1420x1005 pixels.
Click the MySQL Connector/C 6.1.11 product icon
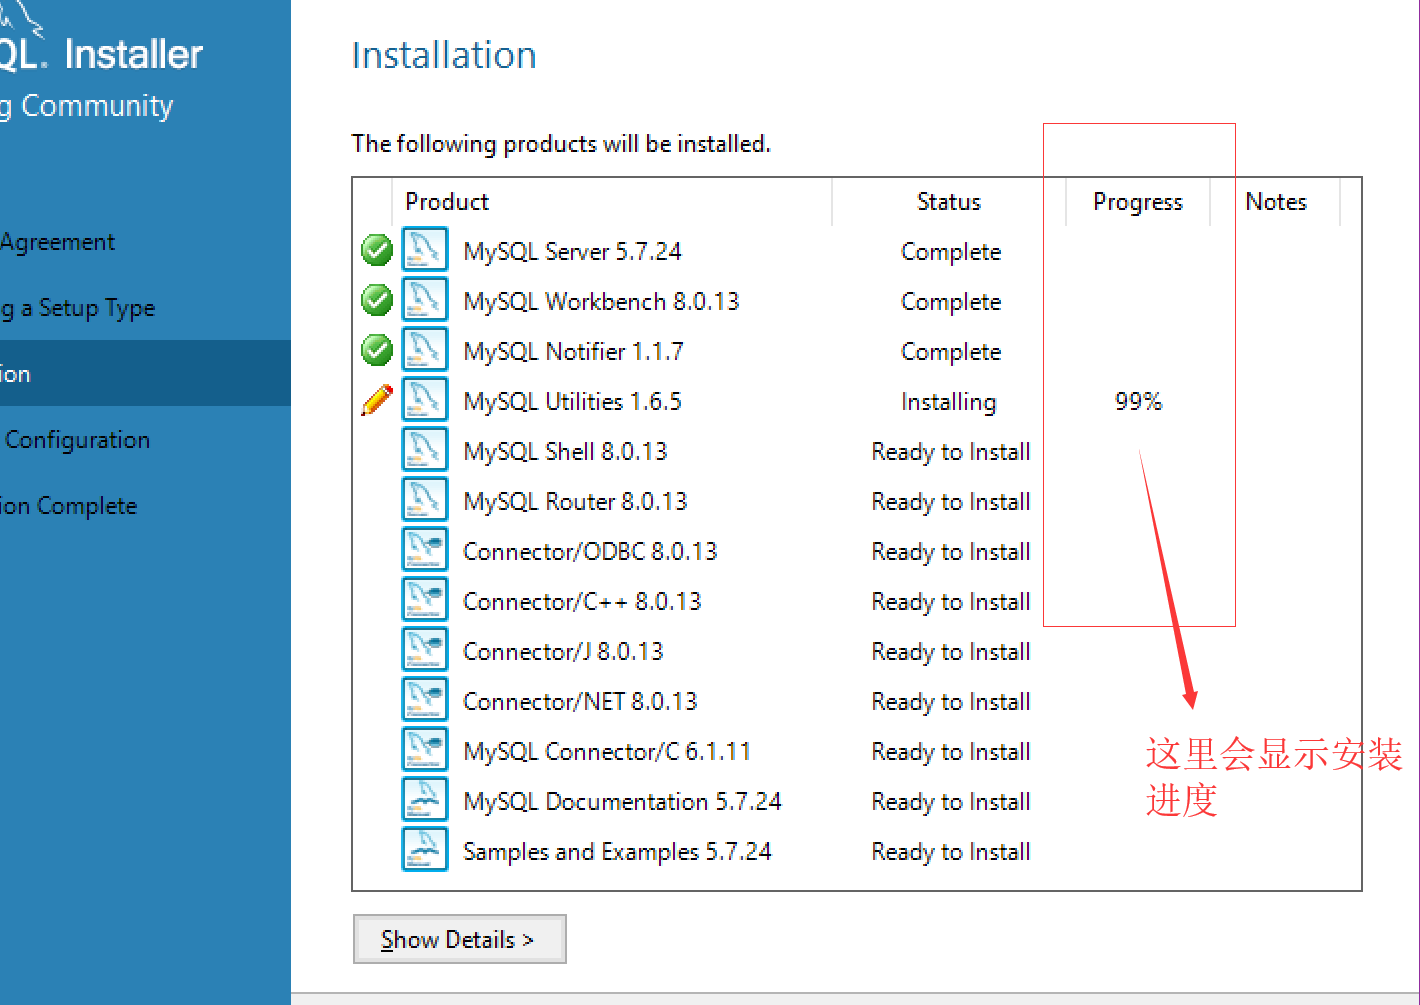click(425, 750)
